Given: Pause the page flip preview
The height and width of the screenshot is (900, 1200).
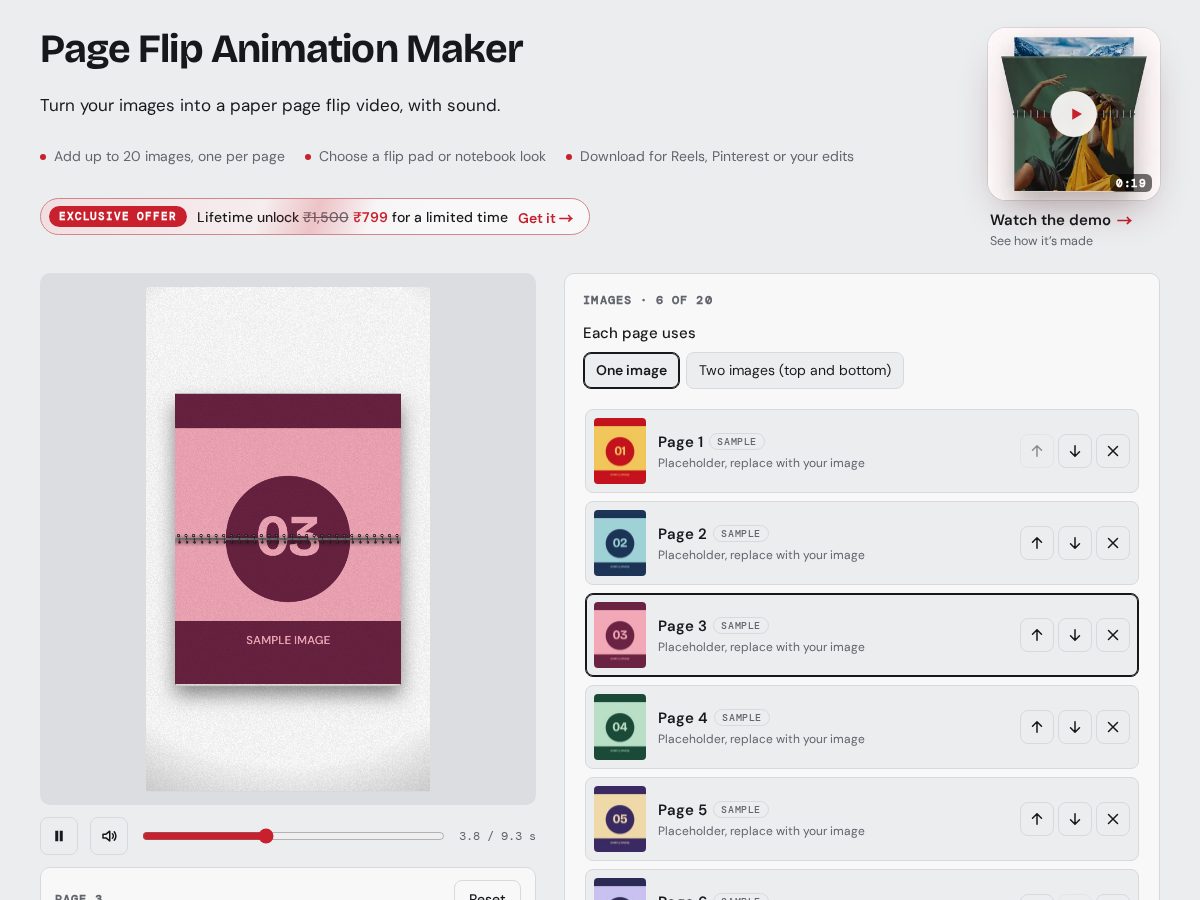Looking at the screenshot, I should pyautogui.click(x=59, y=836).
